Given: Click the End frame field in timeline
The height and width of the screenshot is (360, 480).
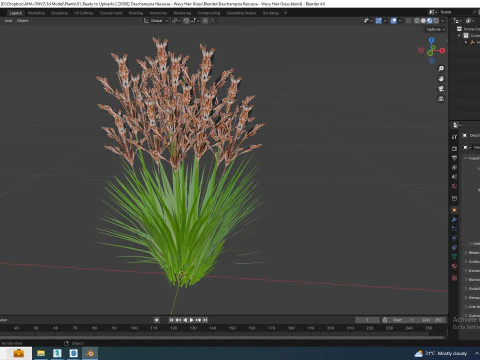Looking at the screenshot, I should 432,320.
